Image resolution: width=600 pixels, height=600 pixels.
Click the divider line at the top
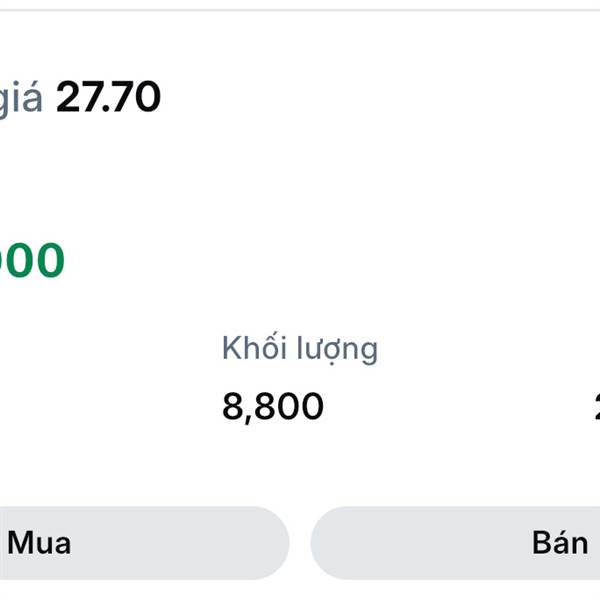tap(300, 10)
